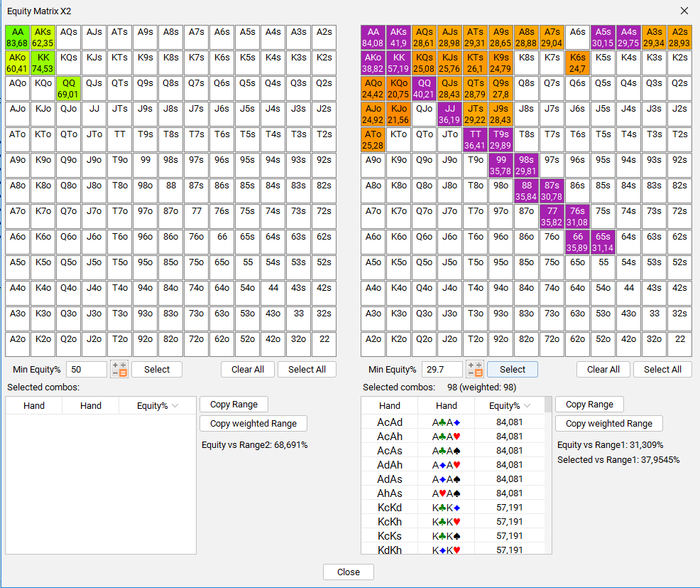Click the Close button at the bottom
This screenshot has height=588, width=700.
[348, 572]
